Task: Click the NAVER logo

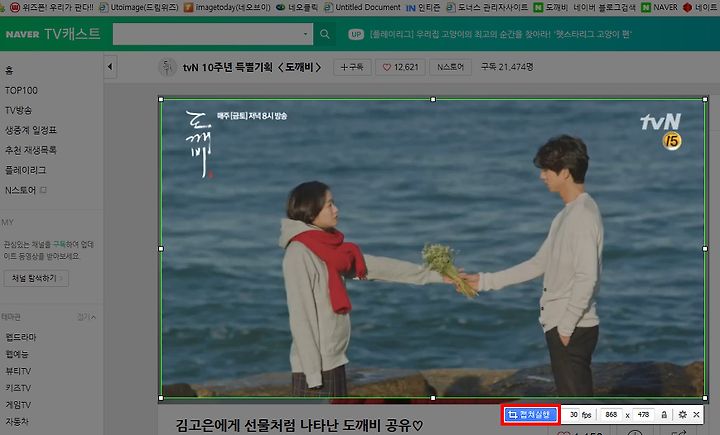Action: [x=22, y=34]
